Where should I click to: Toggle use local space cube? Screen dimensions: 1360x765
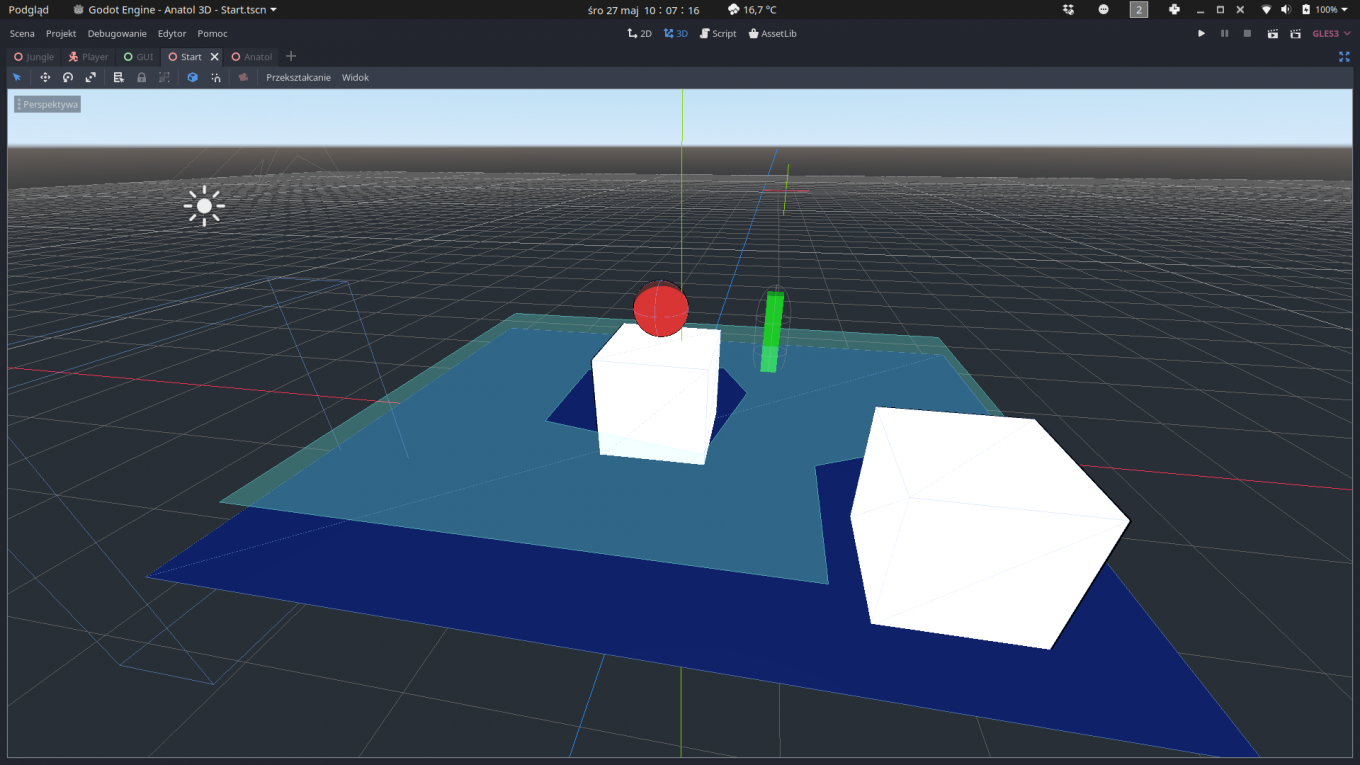193,77
